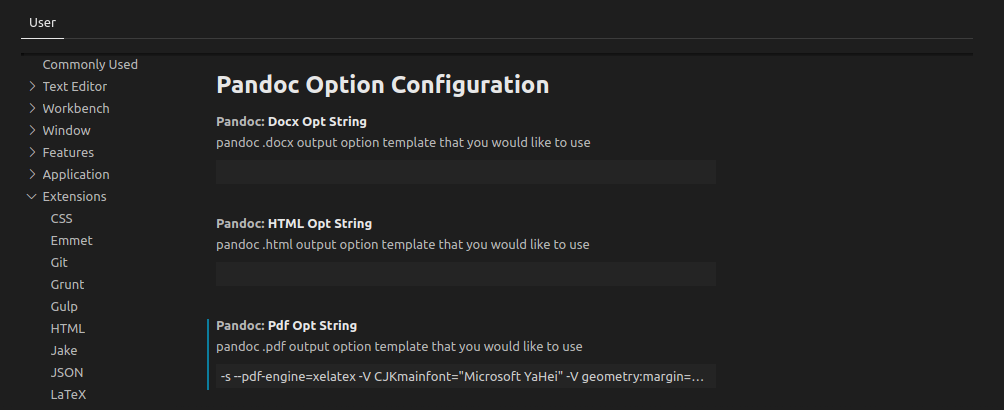The image size is (1004, 410).
Task: Open Emmet extension settings
Action: click(71, 240)
